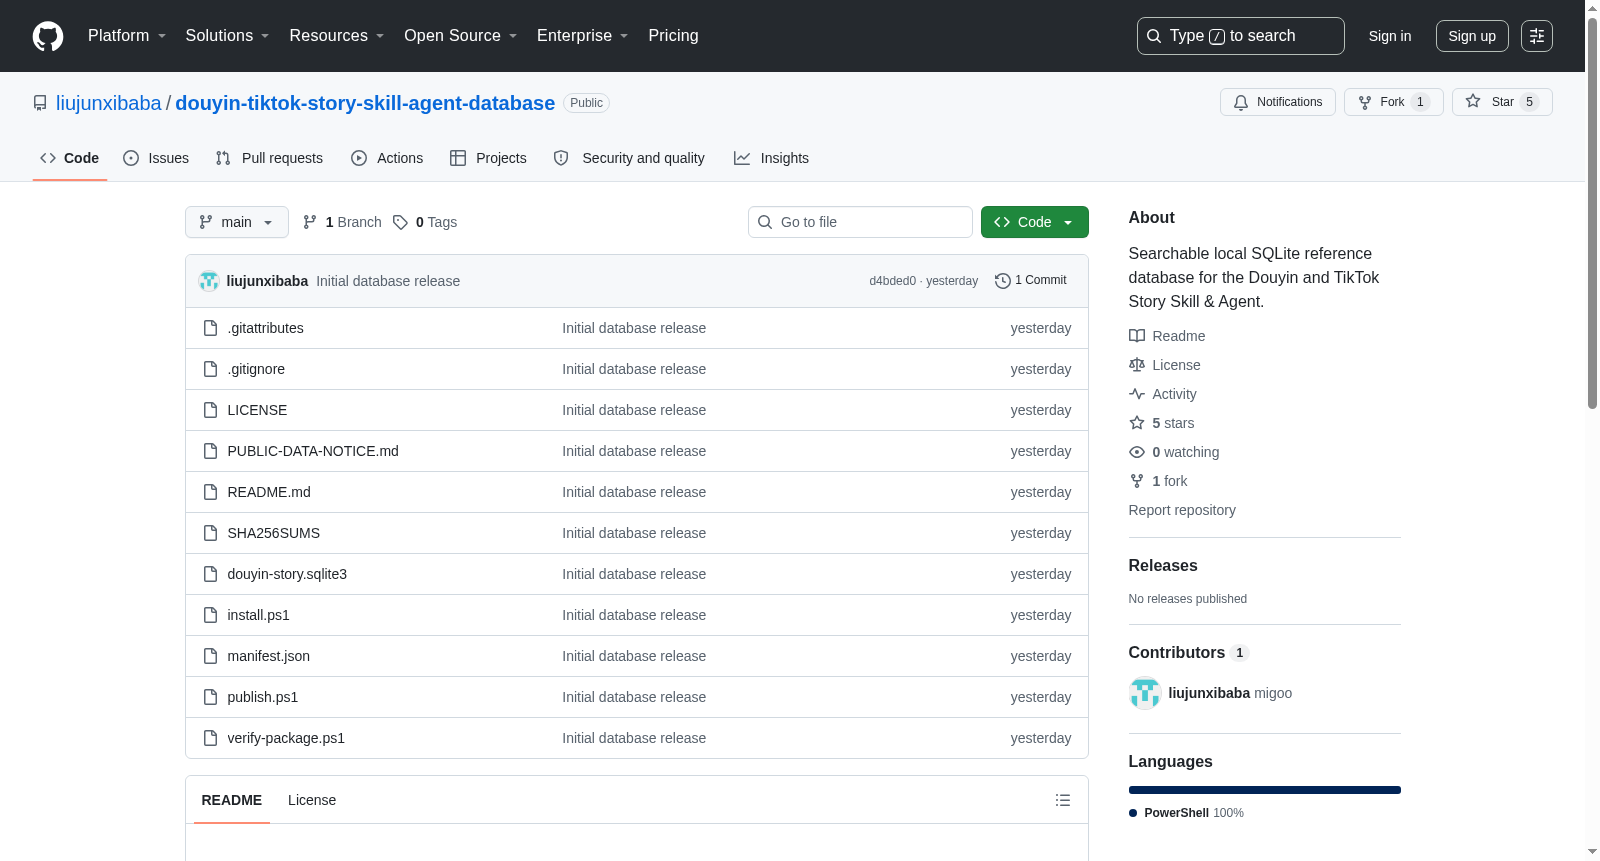Image resolution: width=1600 pixels, height=861 pixels.
Task: Expand the Open Source menu
Action: tap(461, 36)
